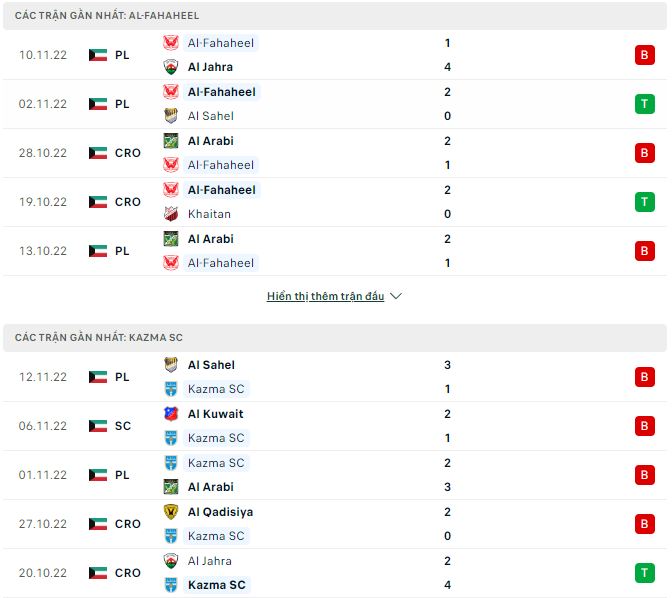Click the red B badge for 10.11.22 match
This screenshot has height=598, width=672.
point(644,55)
